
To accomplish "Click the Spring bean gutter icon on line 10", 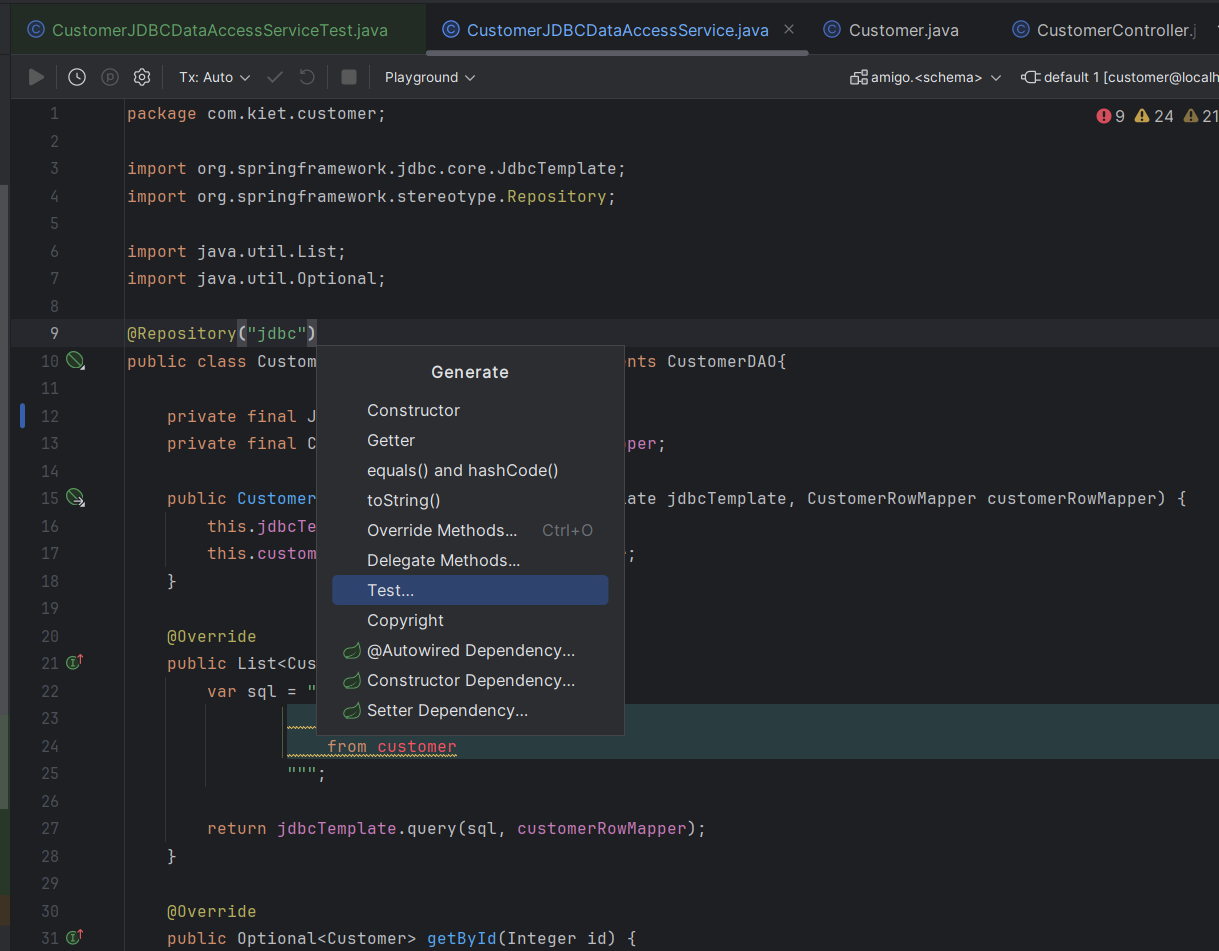I will [x=76, y=361].
